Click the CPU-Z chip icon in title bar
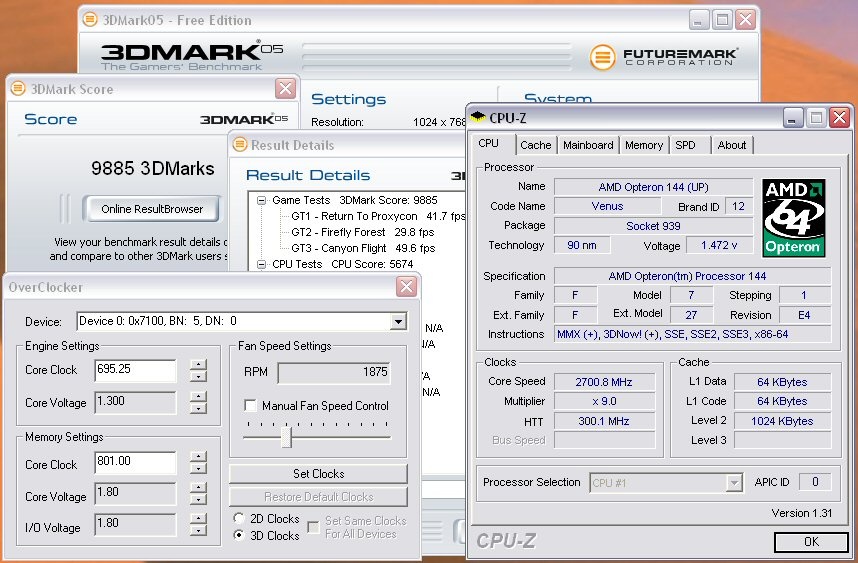858x563 pixels. [x=478, y=117]
